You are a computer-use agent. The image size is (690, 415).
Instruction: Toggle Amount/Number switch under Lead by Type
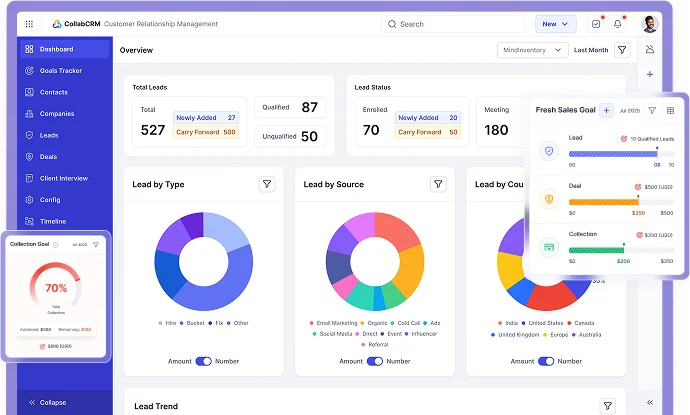[204, 361]
